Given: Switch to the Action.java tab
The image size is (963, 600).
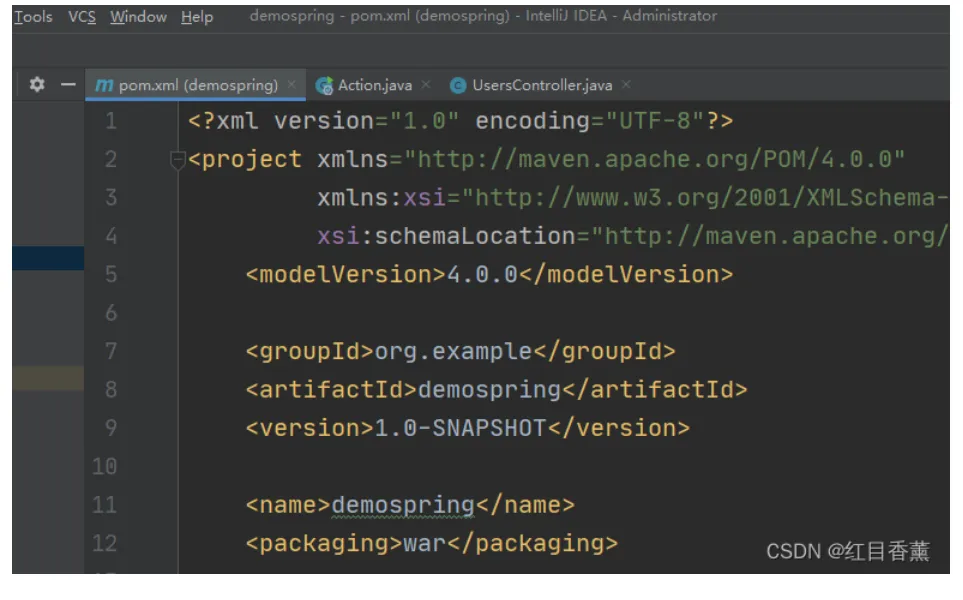Looking at the screenshot, I should coord(375,85).
